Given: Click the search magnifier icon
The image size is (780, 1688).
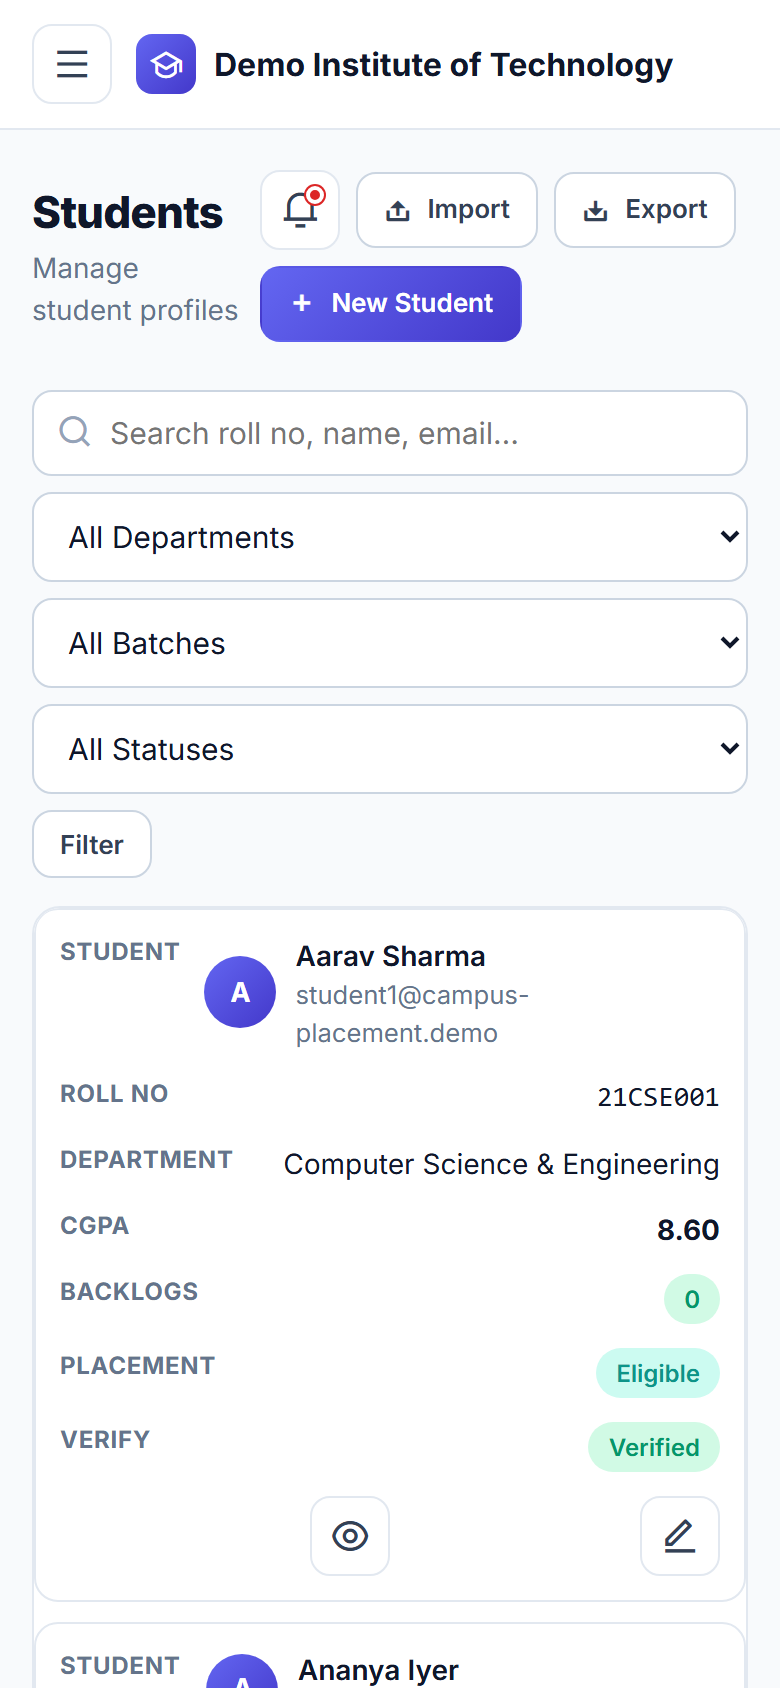Looking at the screenshot, I should coord(75,432).
